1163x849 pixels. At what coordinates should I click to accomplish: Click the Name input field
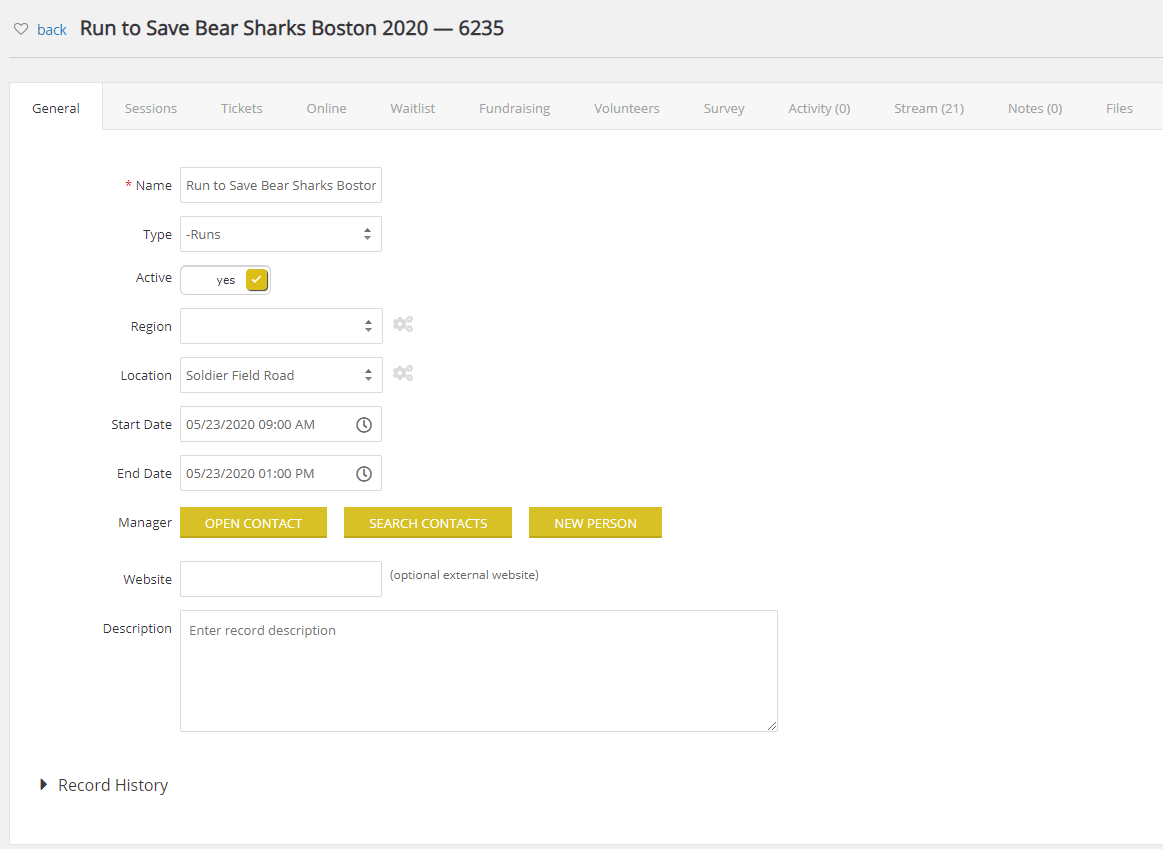coord(281,185)
